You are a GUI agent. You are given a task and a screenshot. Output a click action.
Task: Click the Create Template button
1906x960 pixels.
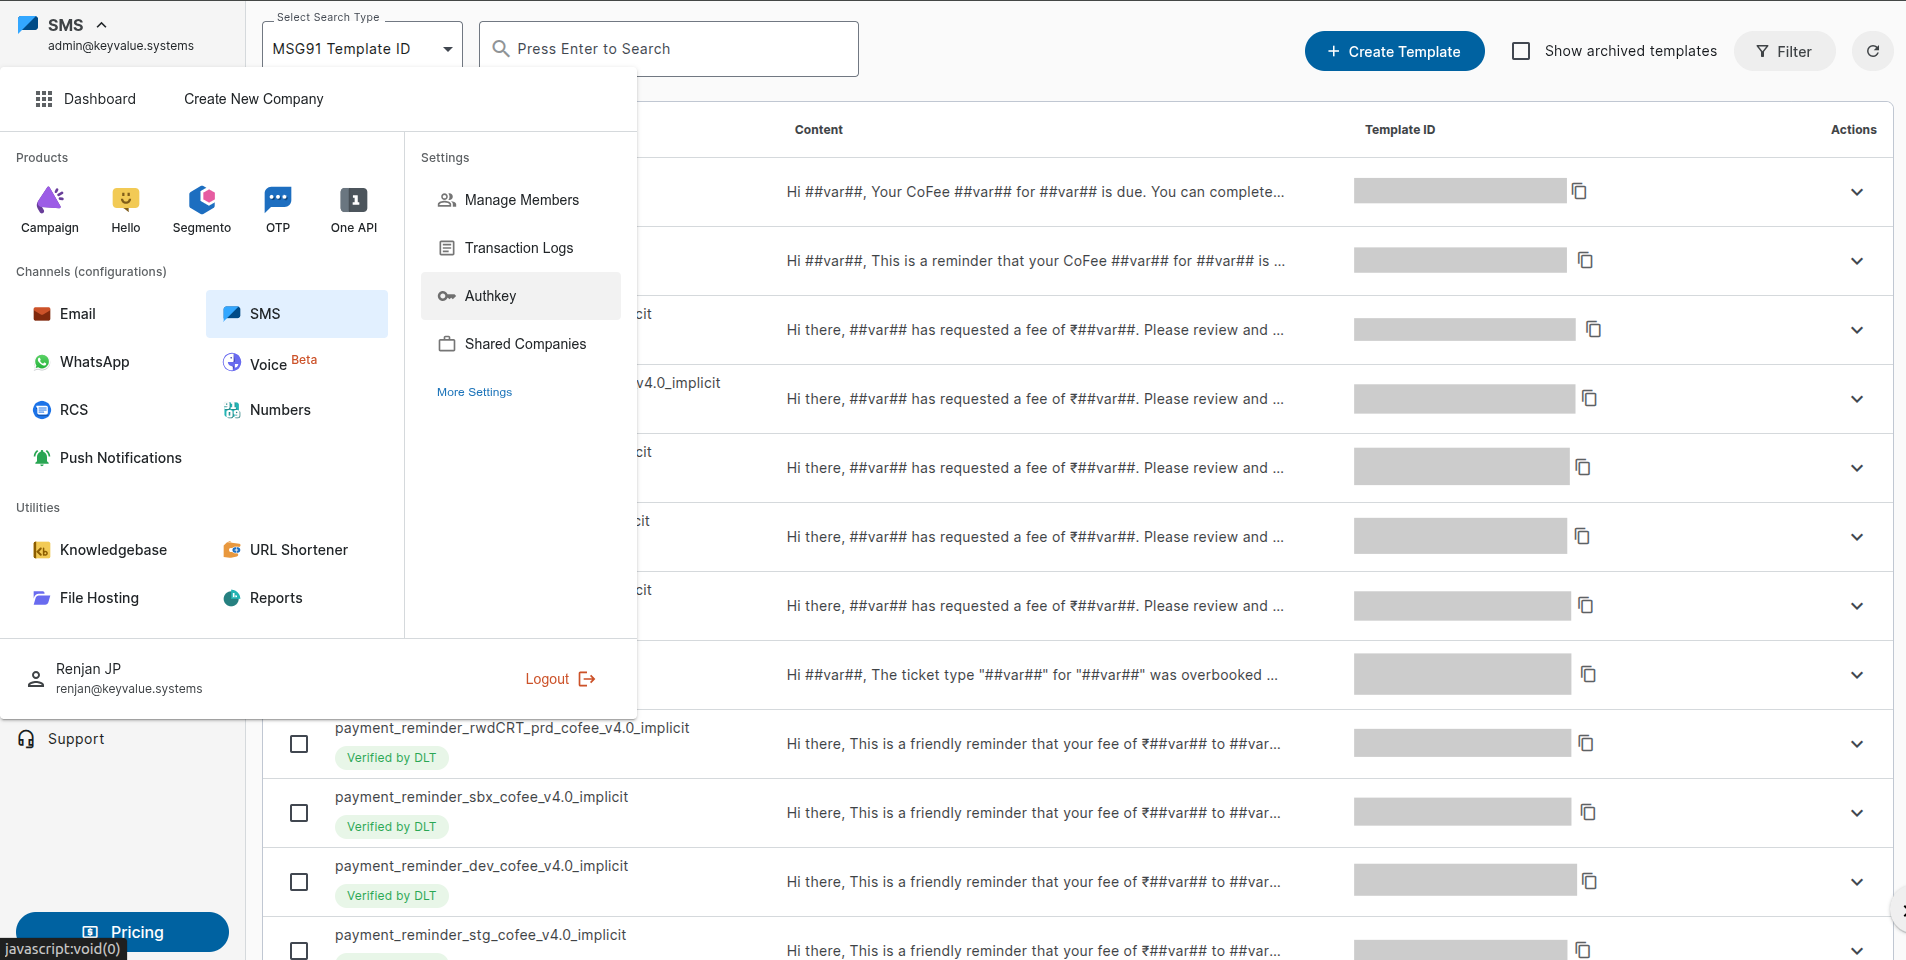pyautogui.click(x=1394, y=51)
